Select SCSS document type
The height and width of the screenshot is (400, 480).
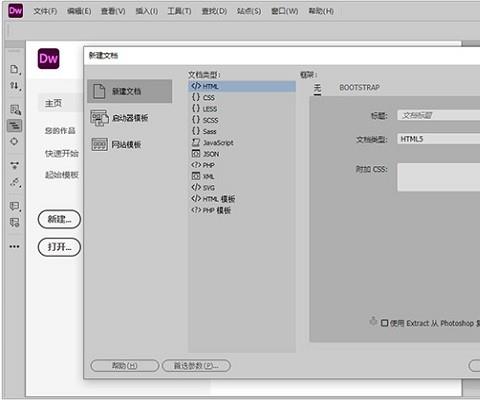[242, 120]
